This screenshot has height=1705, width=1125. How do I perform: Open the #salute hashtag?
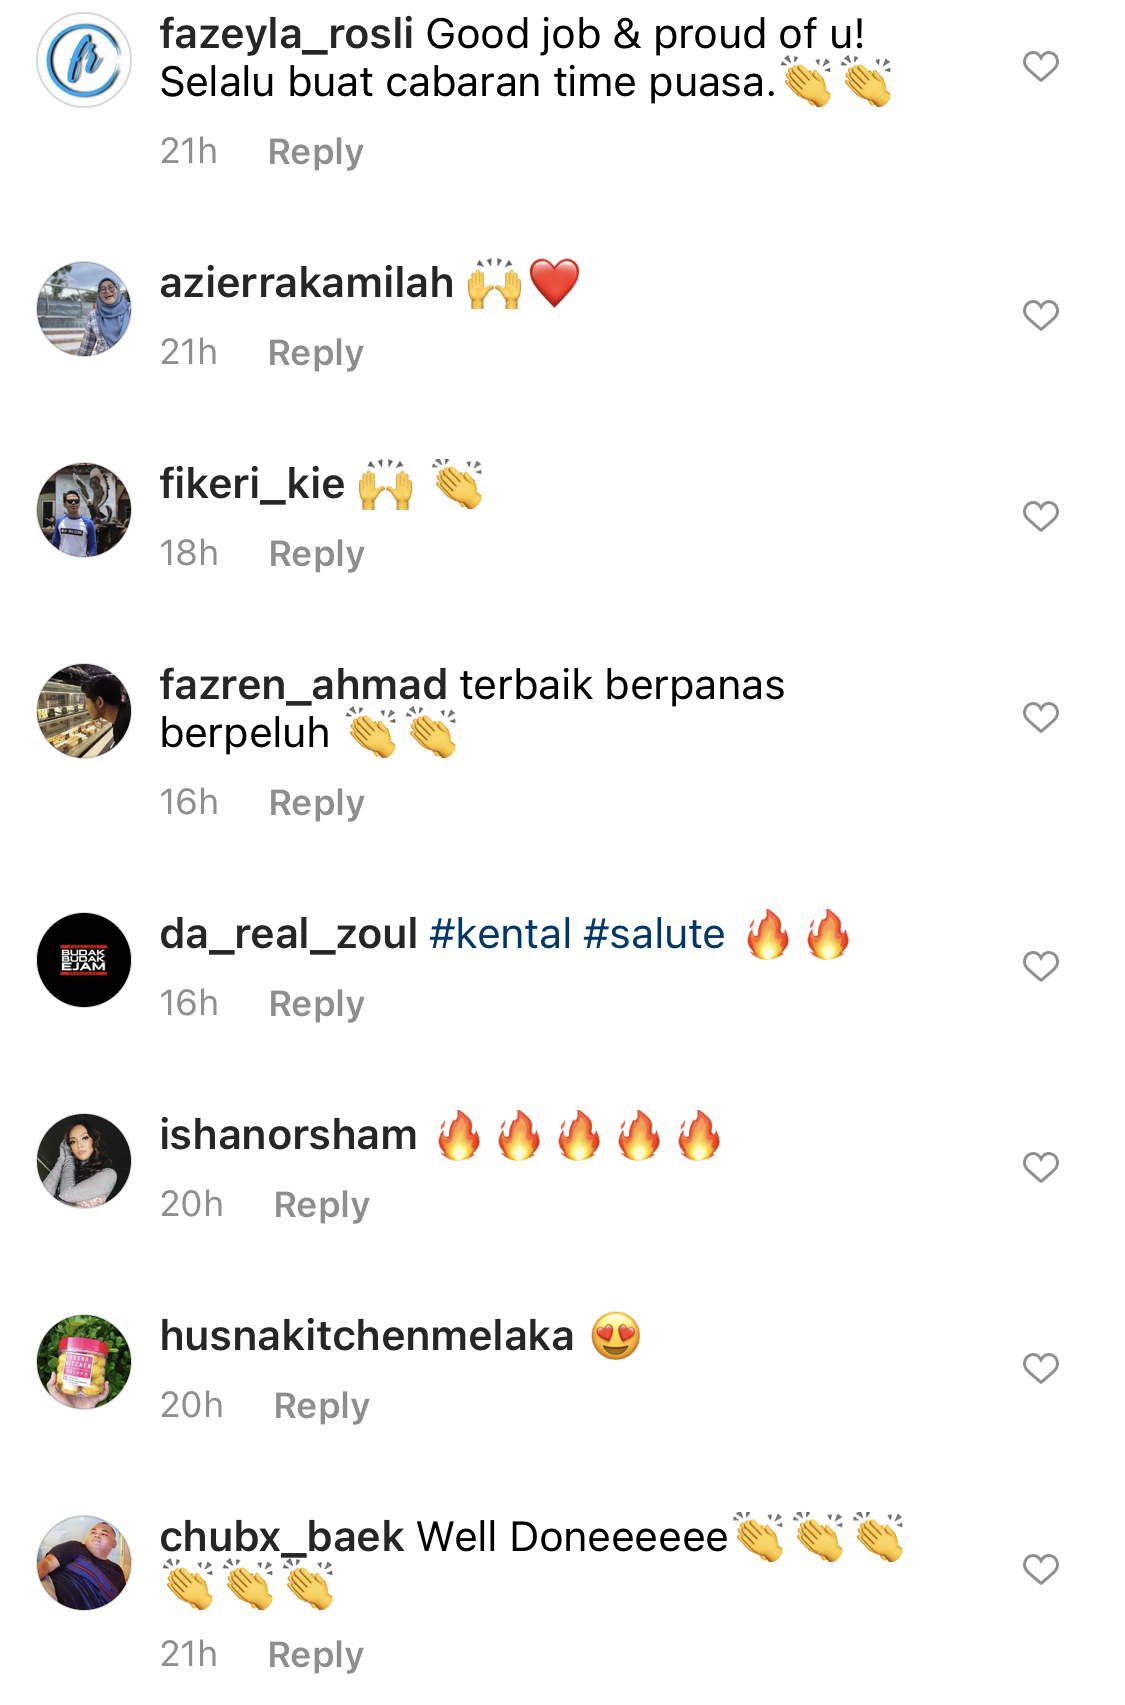click(x=654, y=934)
